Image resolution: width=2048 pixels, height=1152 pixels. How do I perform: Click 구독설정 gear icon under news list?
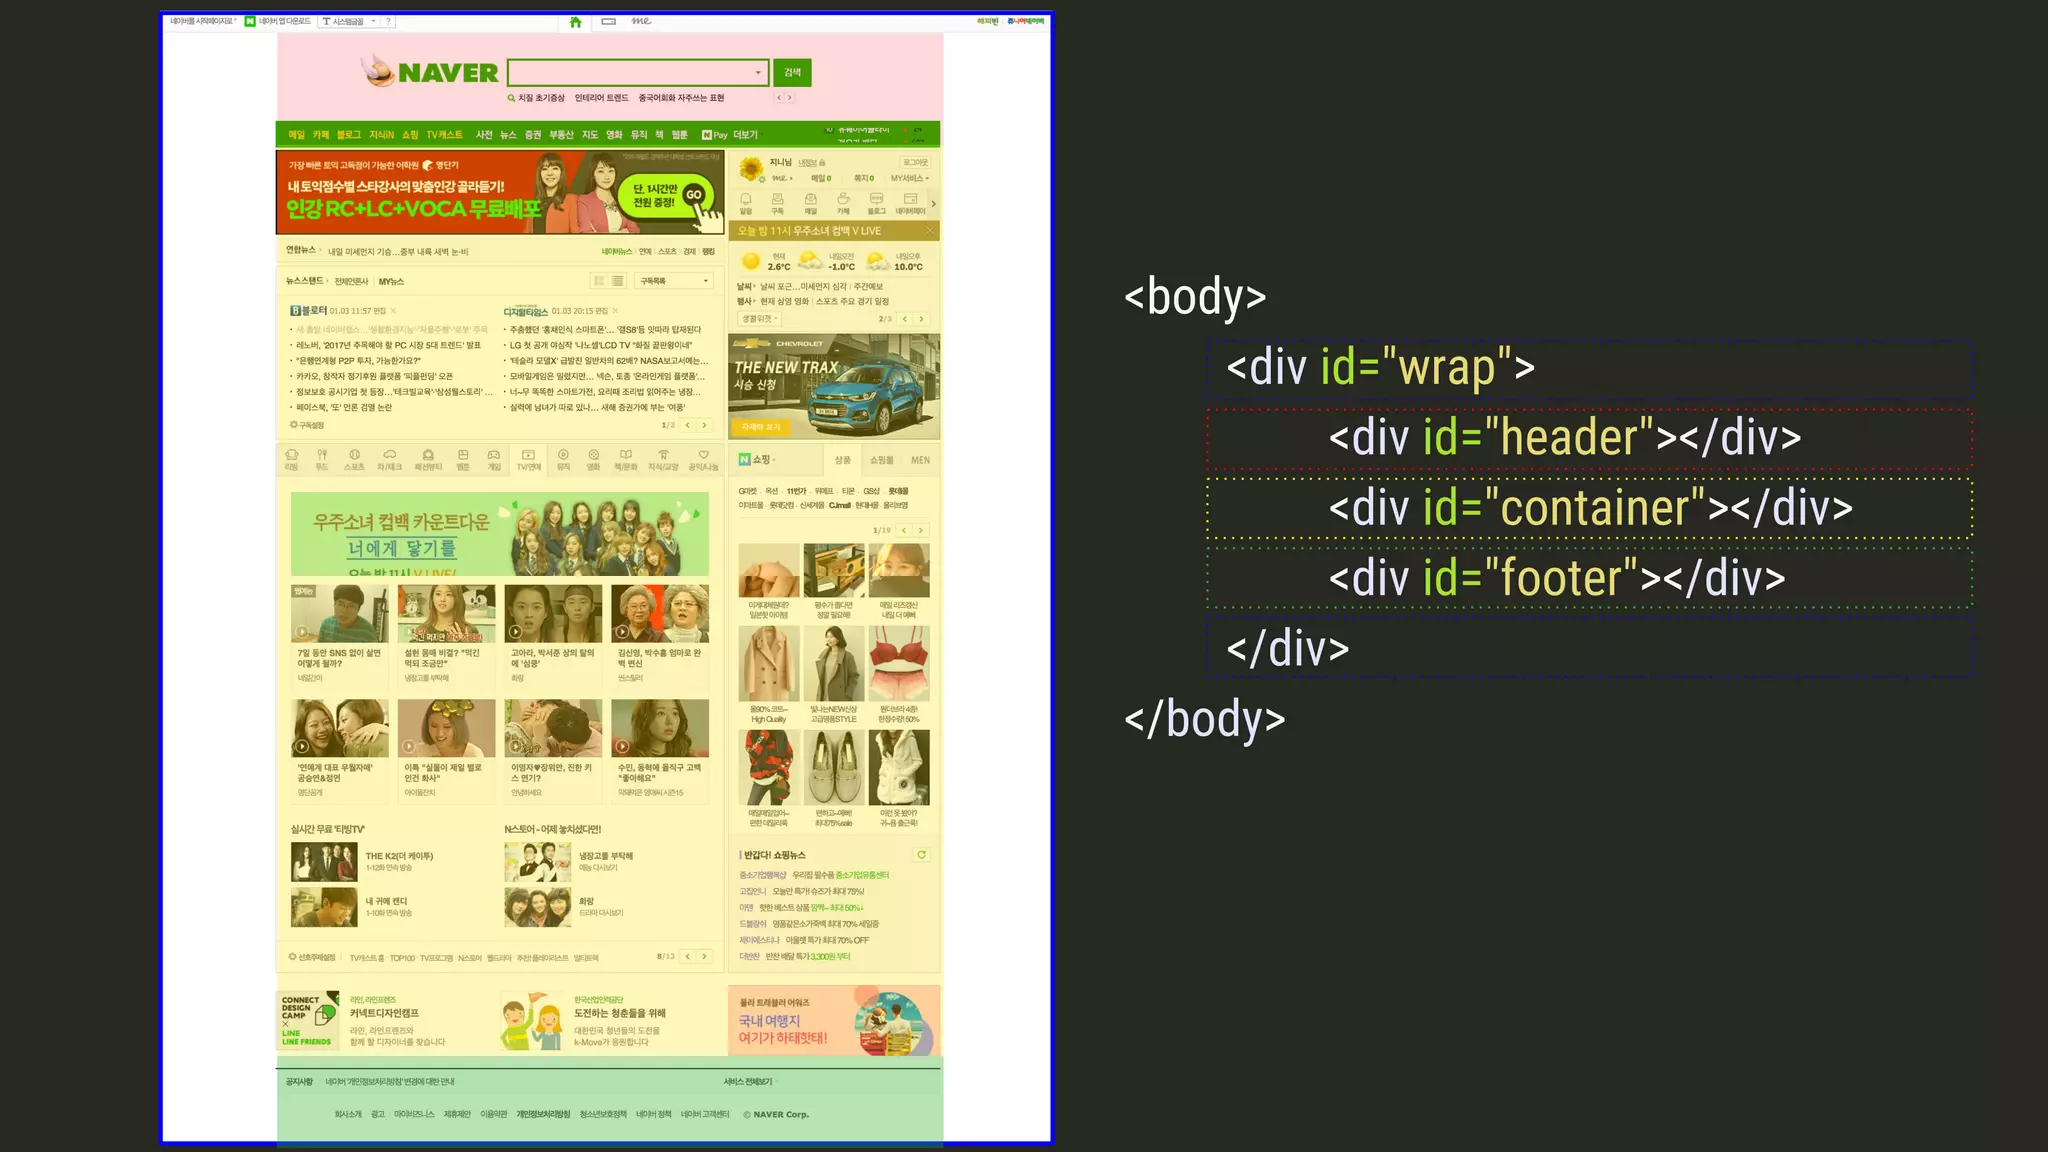(293, 425)
